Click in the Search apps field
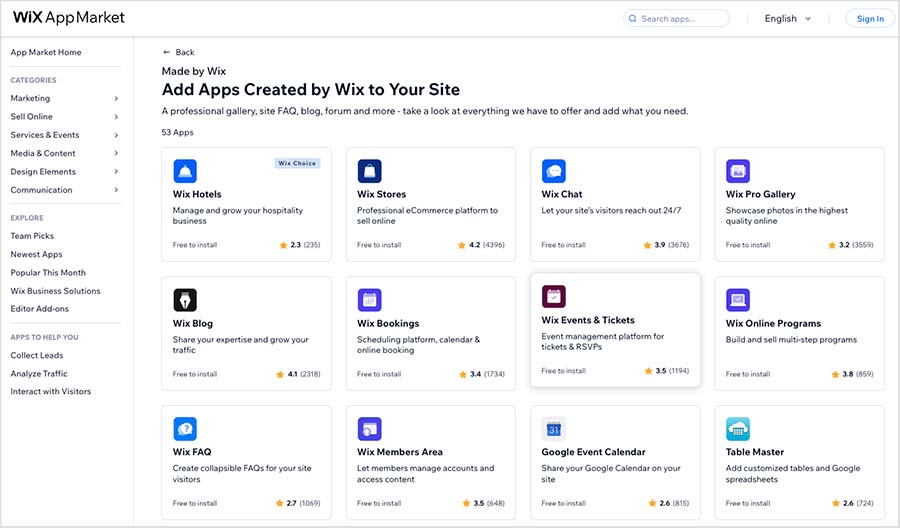Viewport: 900px width, 528px height. 677,18
